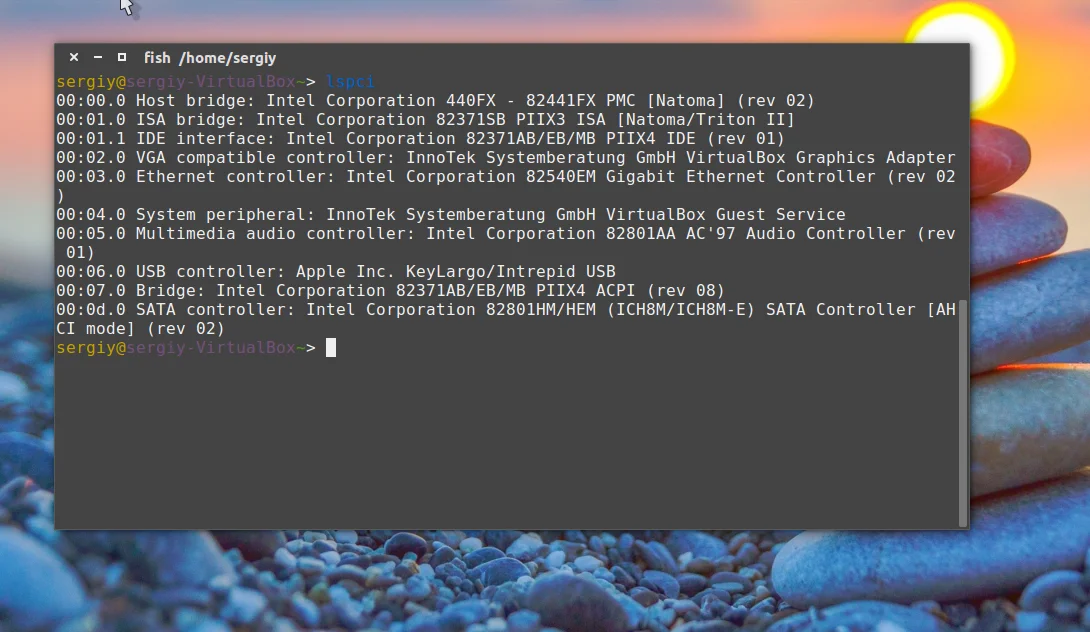Click the VGA compatible controller line

pos(505,158)
